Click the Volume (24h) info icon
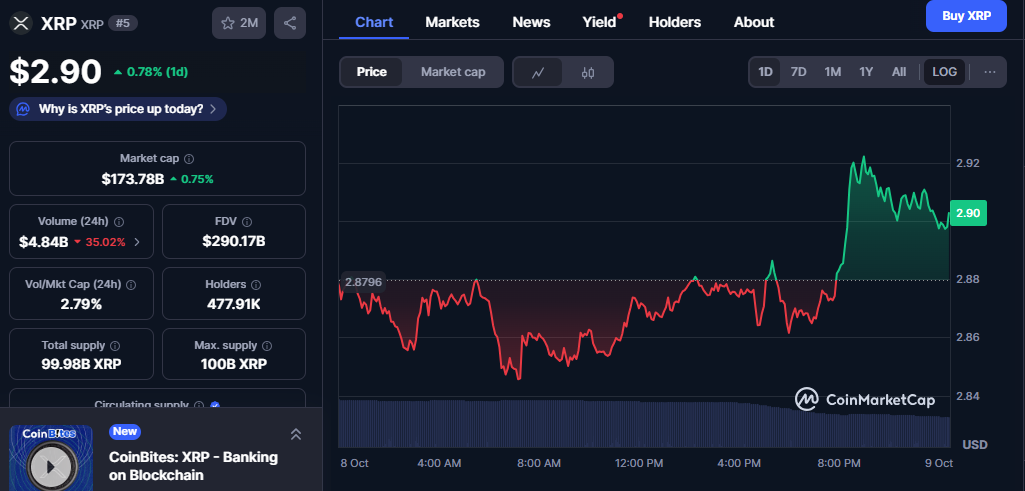This screenshot has width=1025, height=491. (119, 222)
